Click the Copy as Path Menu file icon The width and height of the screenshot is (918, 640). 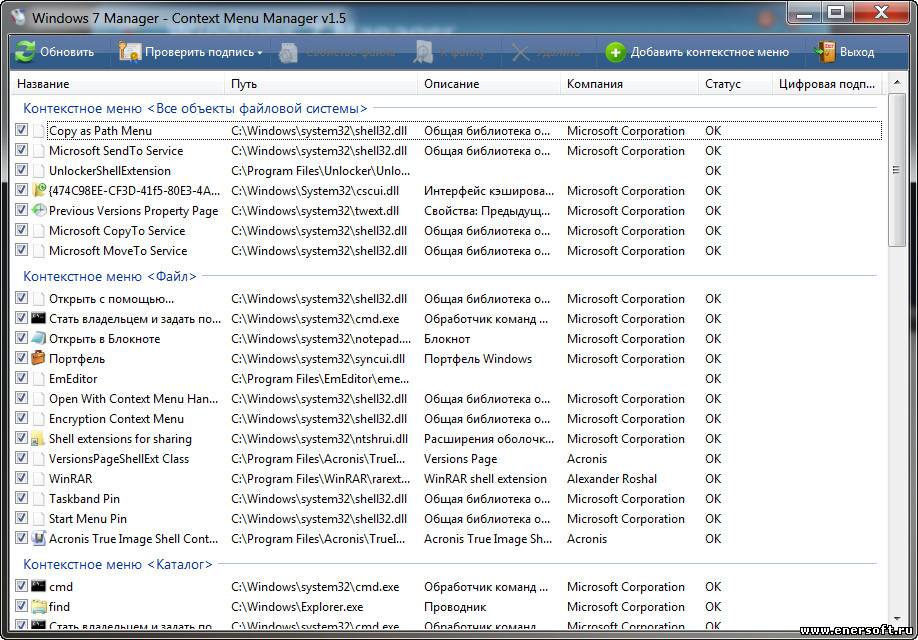point(39,131)
